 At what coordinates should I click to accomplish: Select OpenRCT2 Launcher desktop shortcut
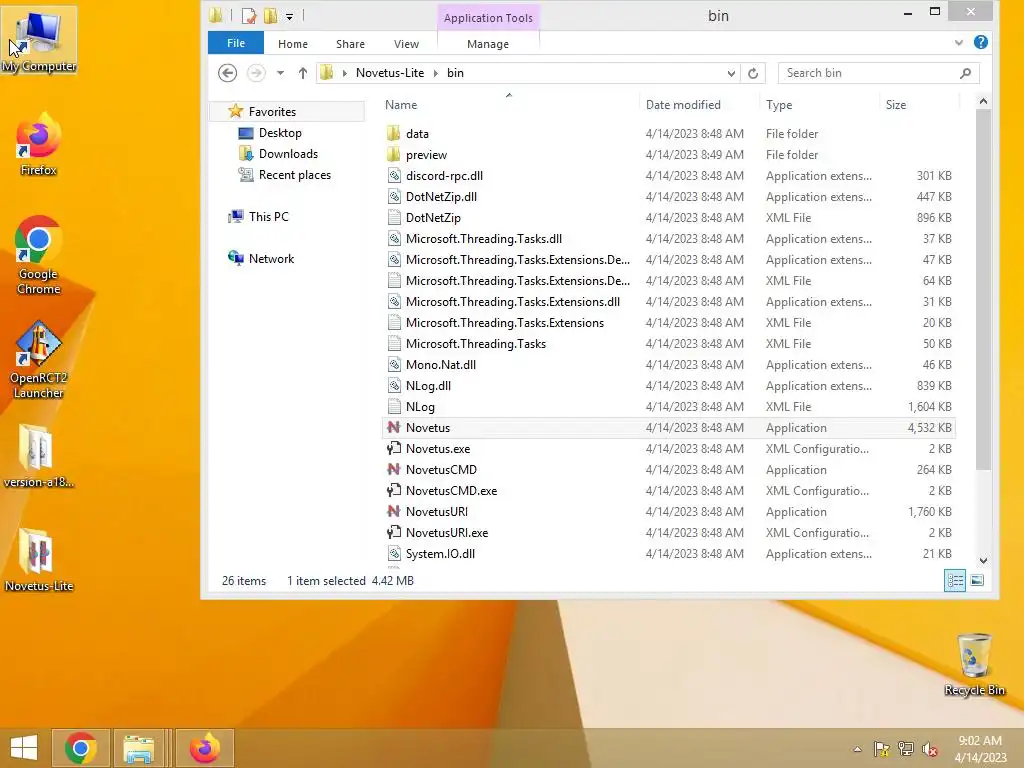click(x=39, y=359)
